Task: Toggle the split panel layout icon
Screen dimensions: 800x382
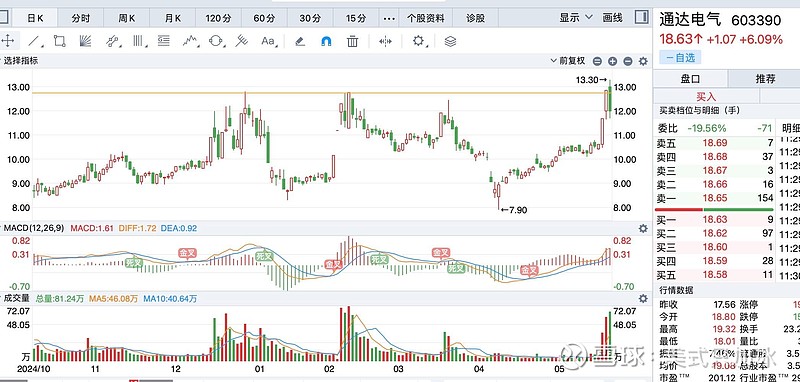Action: 641,17
